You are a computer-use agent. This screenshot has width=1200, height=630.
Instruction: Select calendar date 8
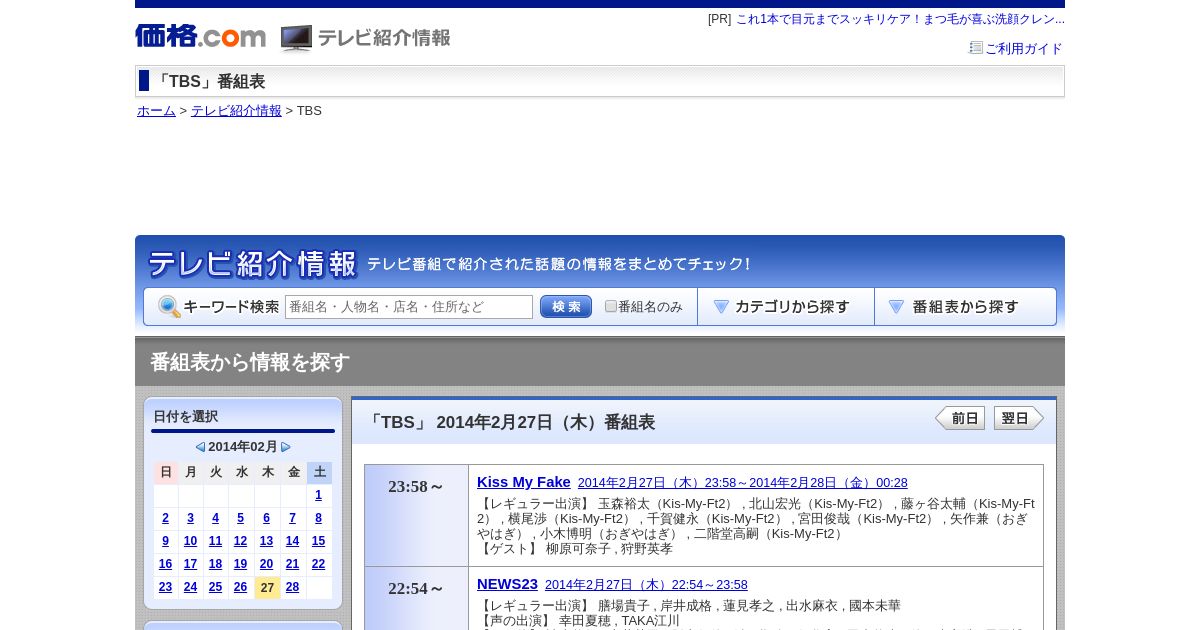pos(319,518)
